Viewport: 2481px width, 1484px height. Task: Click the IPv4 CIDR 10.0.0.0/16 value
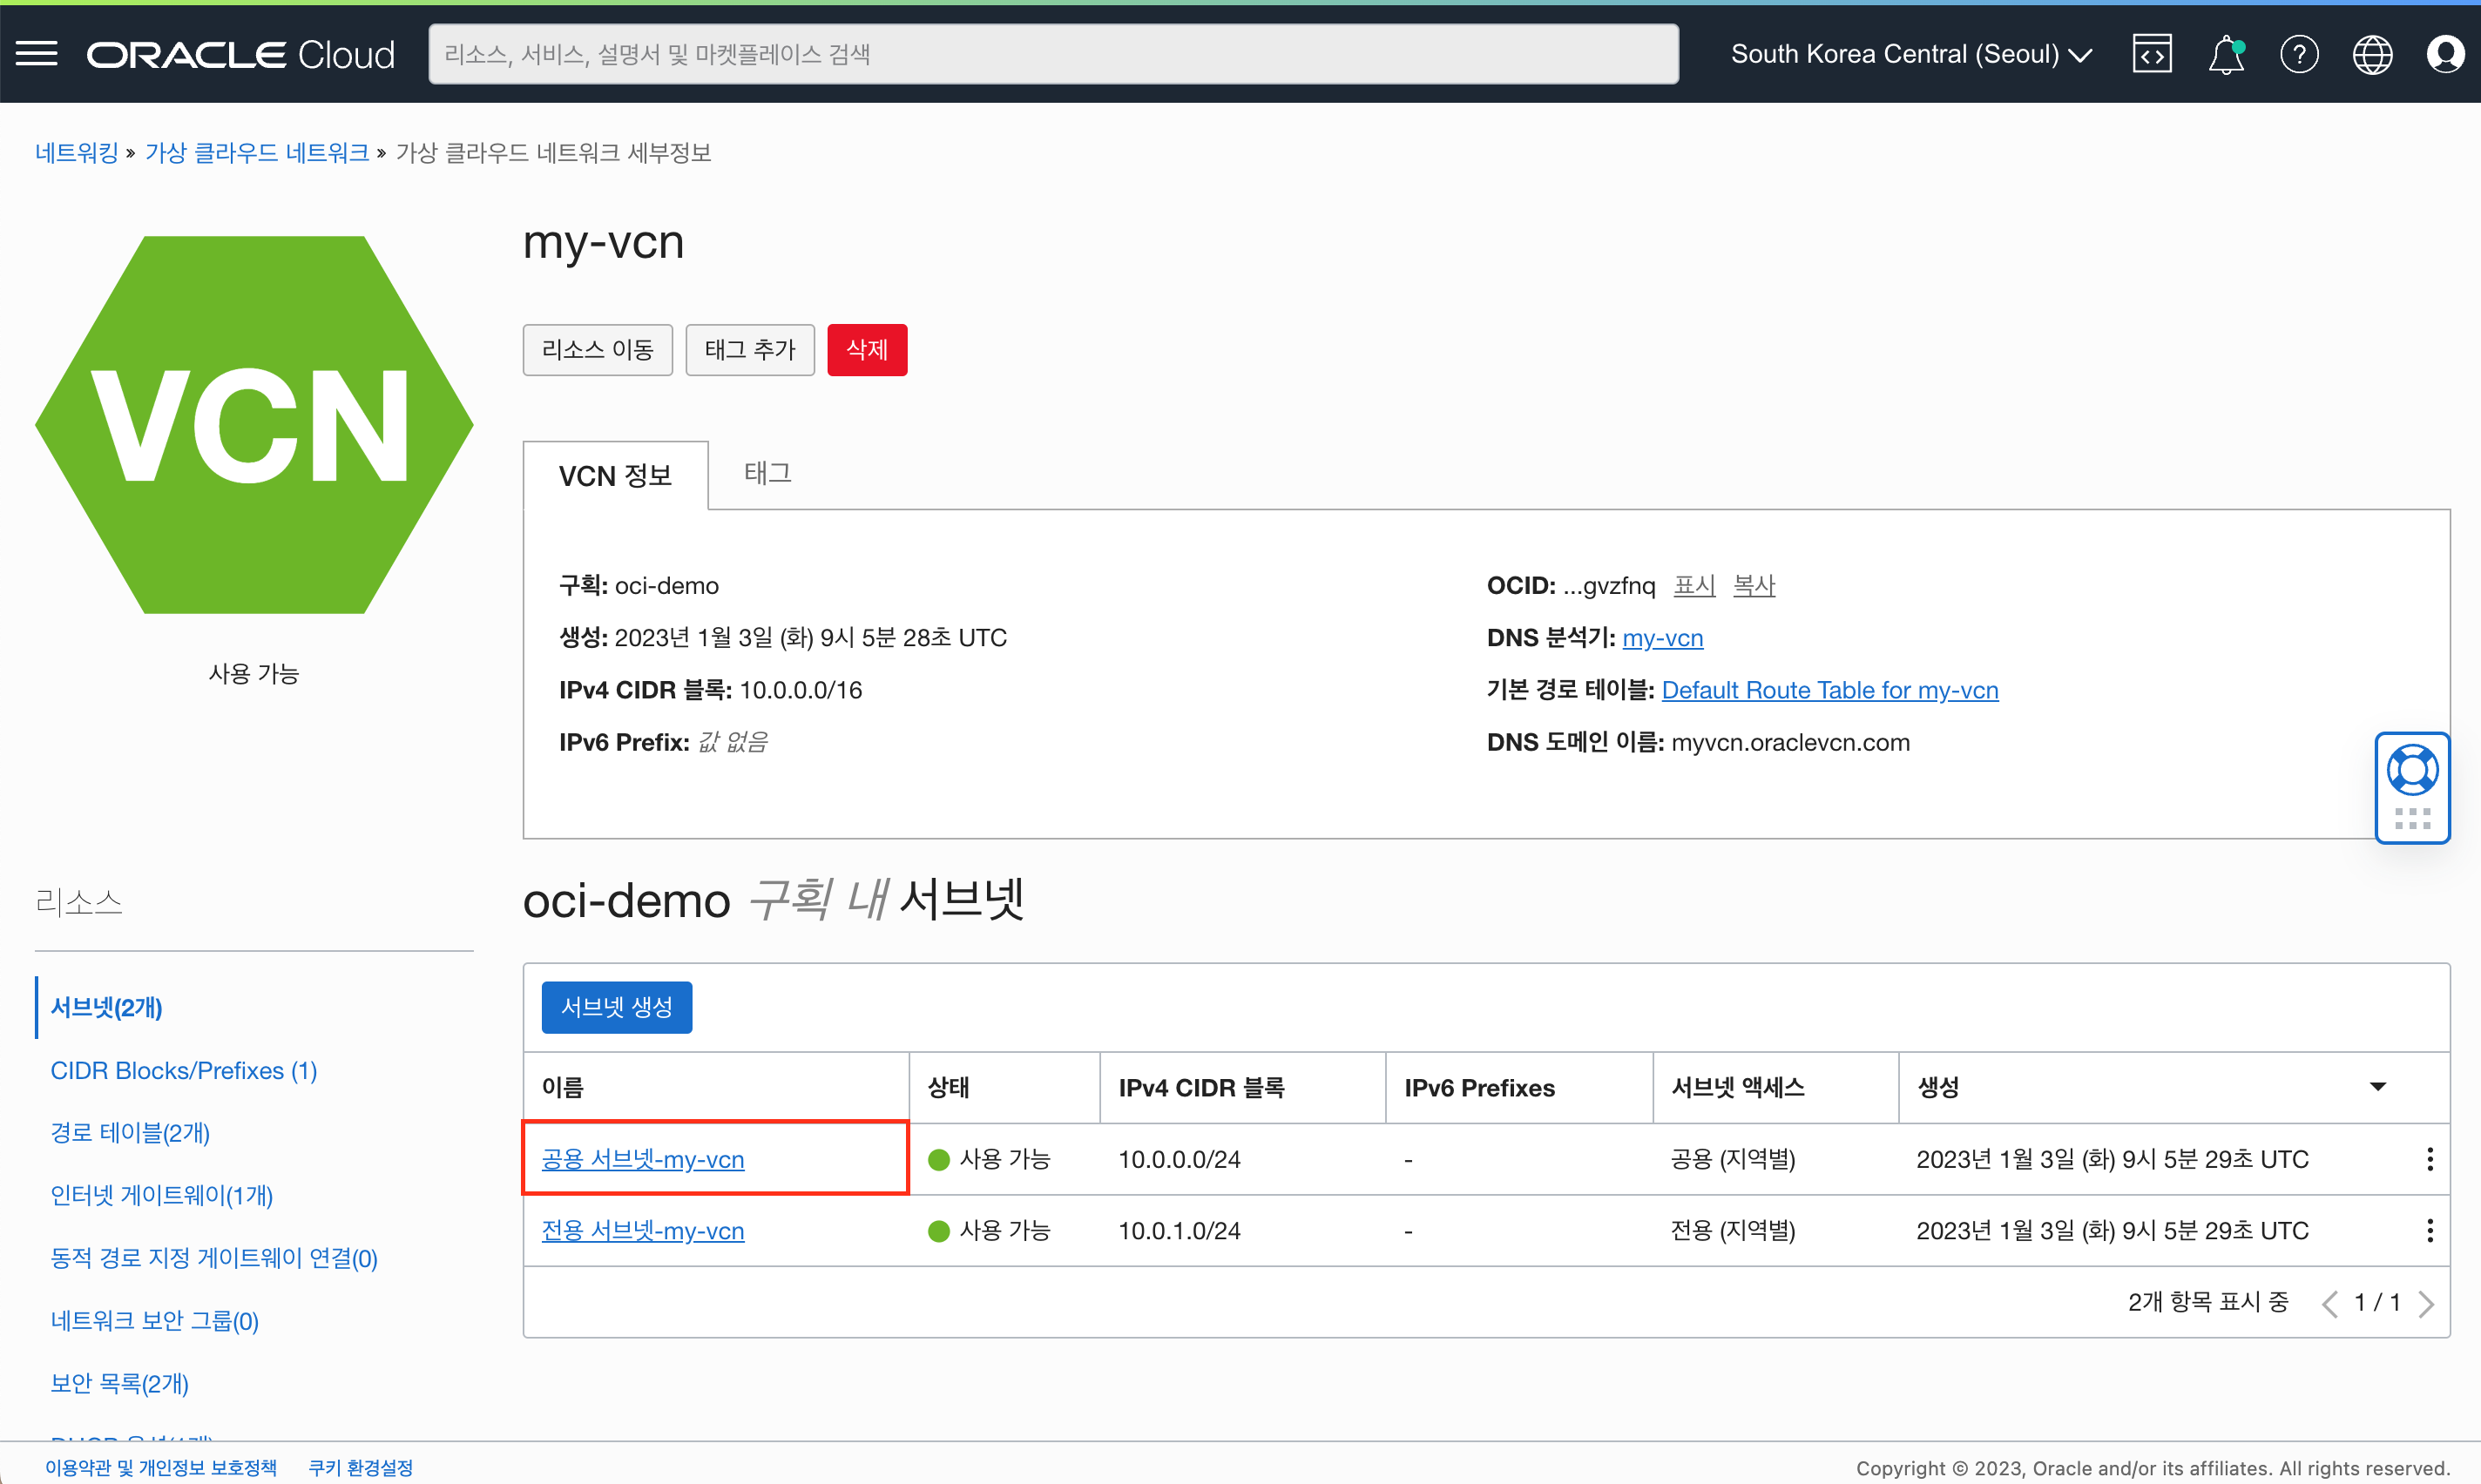point(800,690)
